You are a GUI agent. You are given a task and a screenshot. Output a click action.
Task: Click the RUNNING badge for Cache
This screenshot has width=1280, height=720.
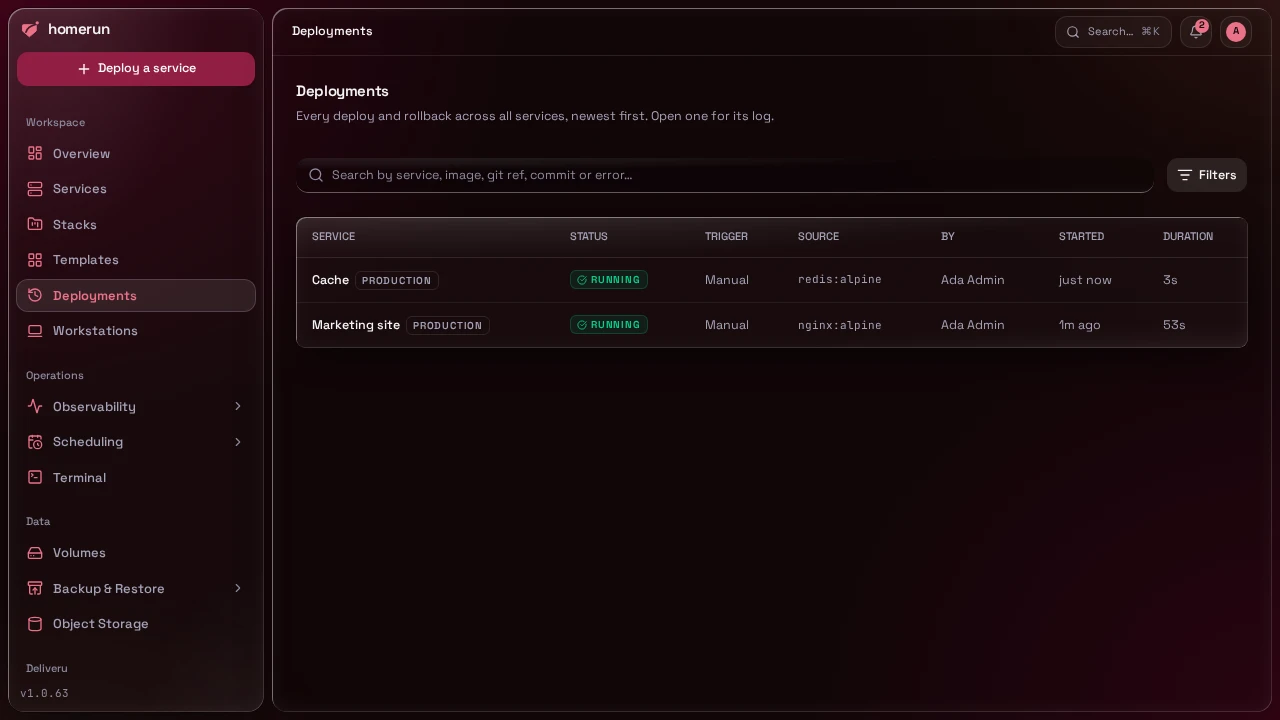point(609,280)
